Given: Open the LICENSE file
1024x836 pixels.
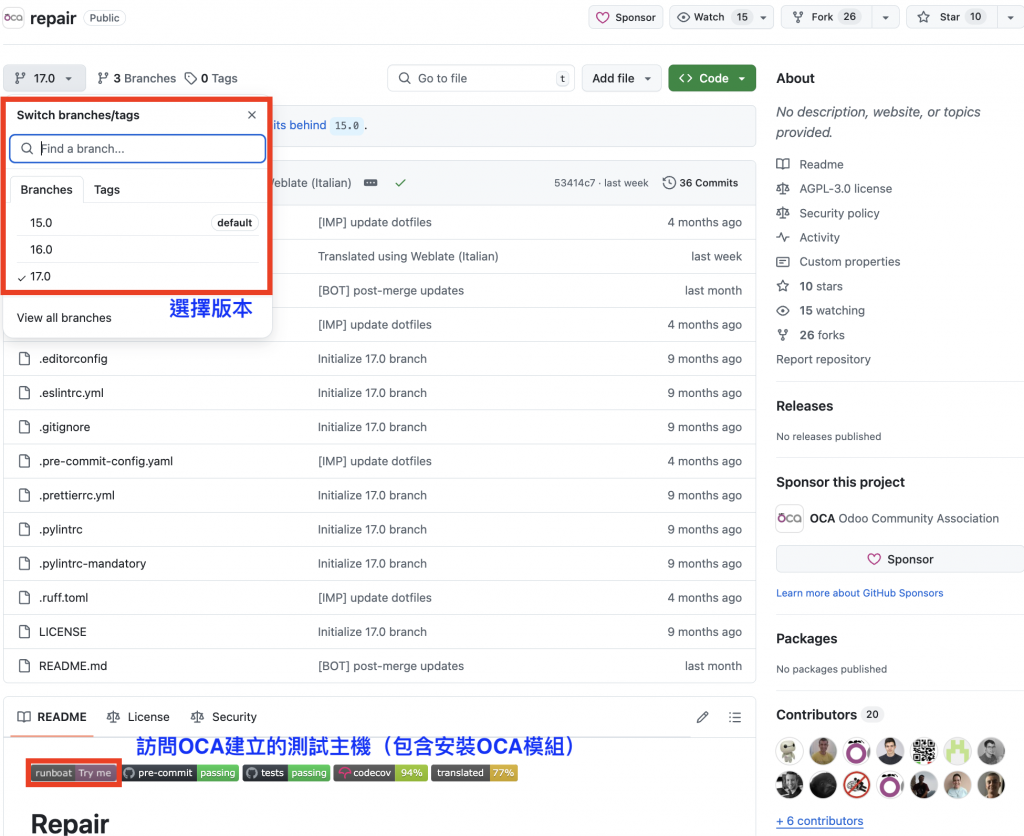Looking at the screenshot, I should click(x=63, y=632).
